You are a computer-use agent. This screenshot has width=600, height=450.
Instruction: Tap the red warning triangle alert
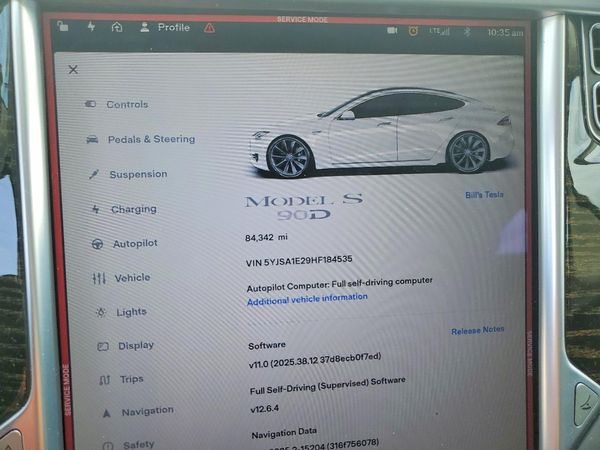[x=209, y=28]
